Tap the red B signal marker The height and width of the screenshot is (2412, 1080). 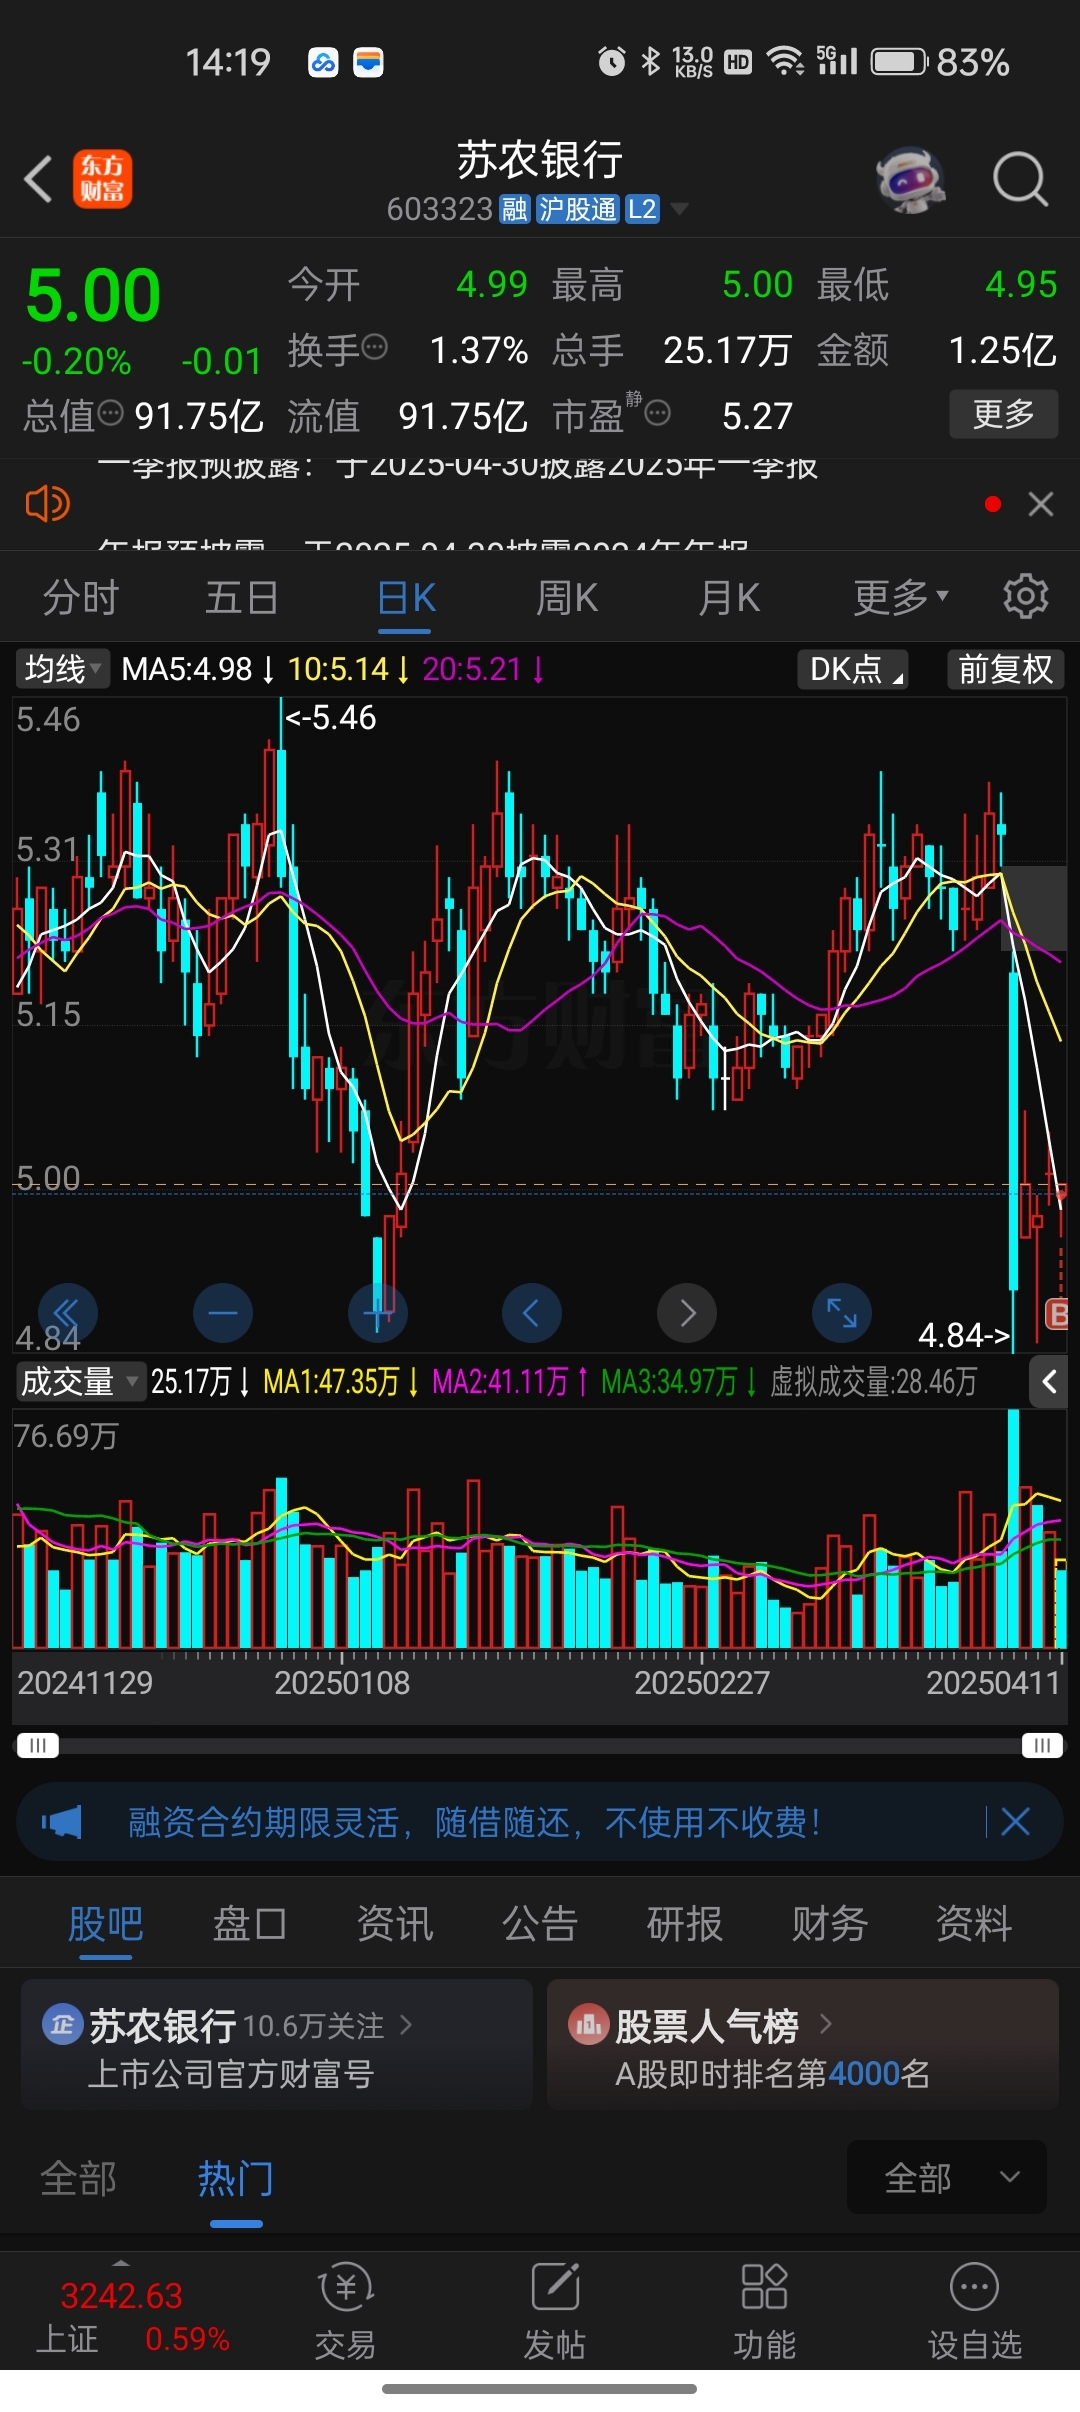click(1056, 1314)
